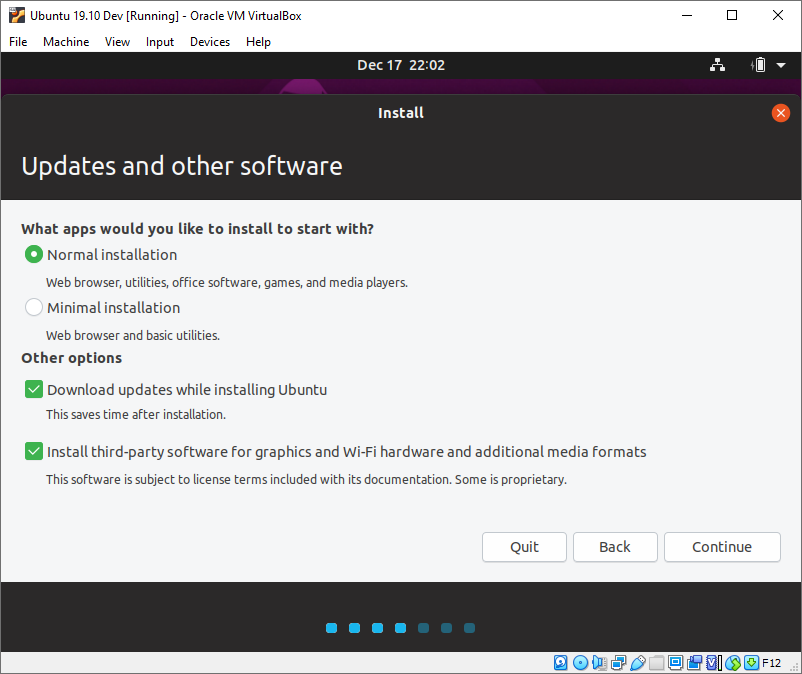Select Minimal installation radio button
Viewport: 802px width, 674px height.
pos(34,307)
